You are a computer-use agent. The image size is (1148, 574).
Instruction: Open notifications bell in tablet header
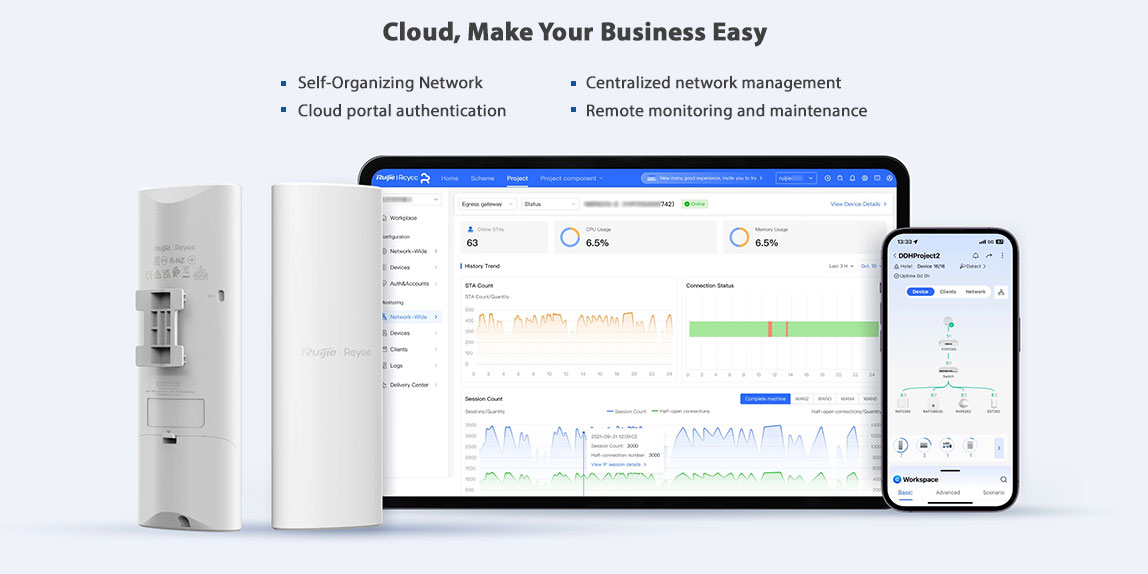tap(852, 178)
